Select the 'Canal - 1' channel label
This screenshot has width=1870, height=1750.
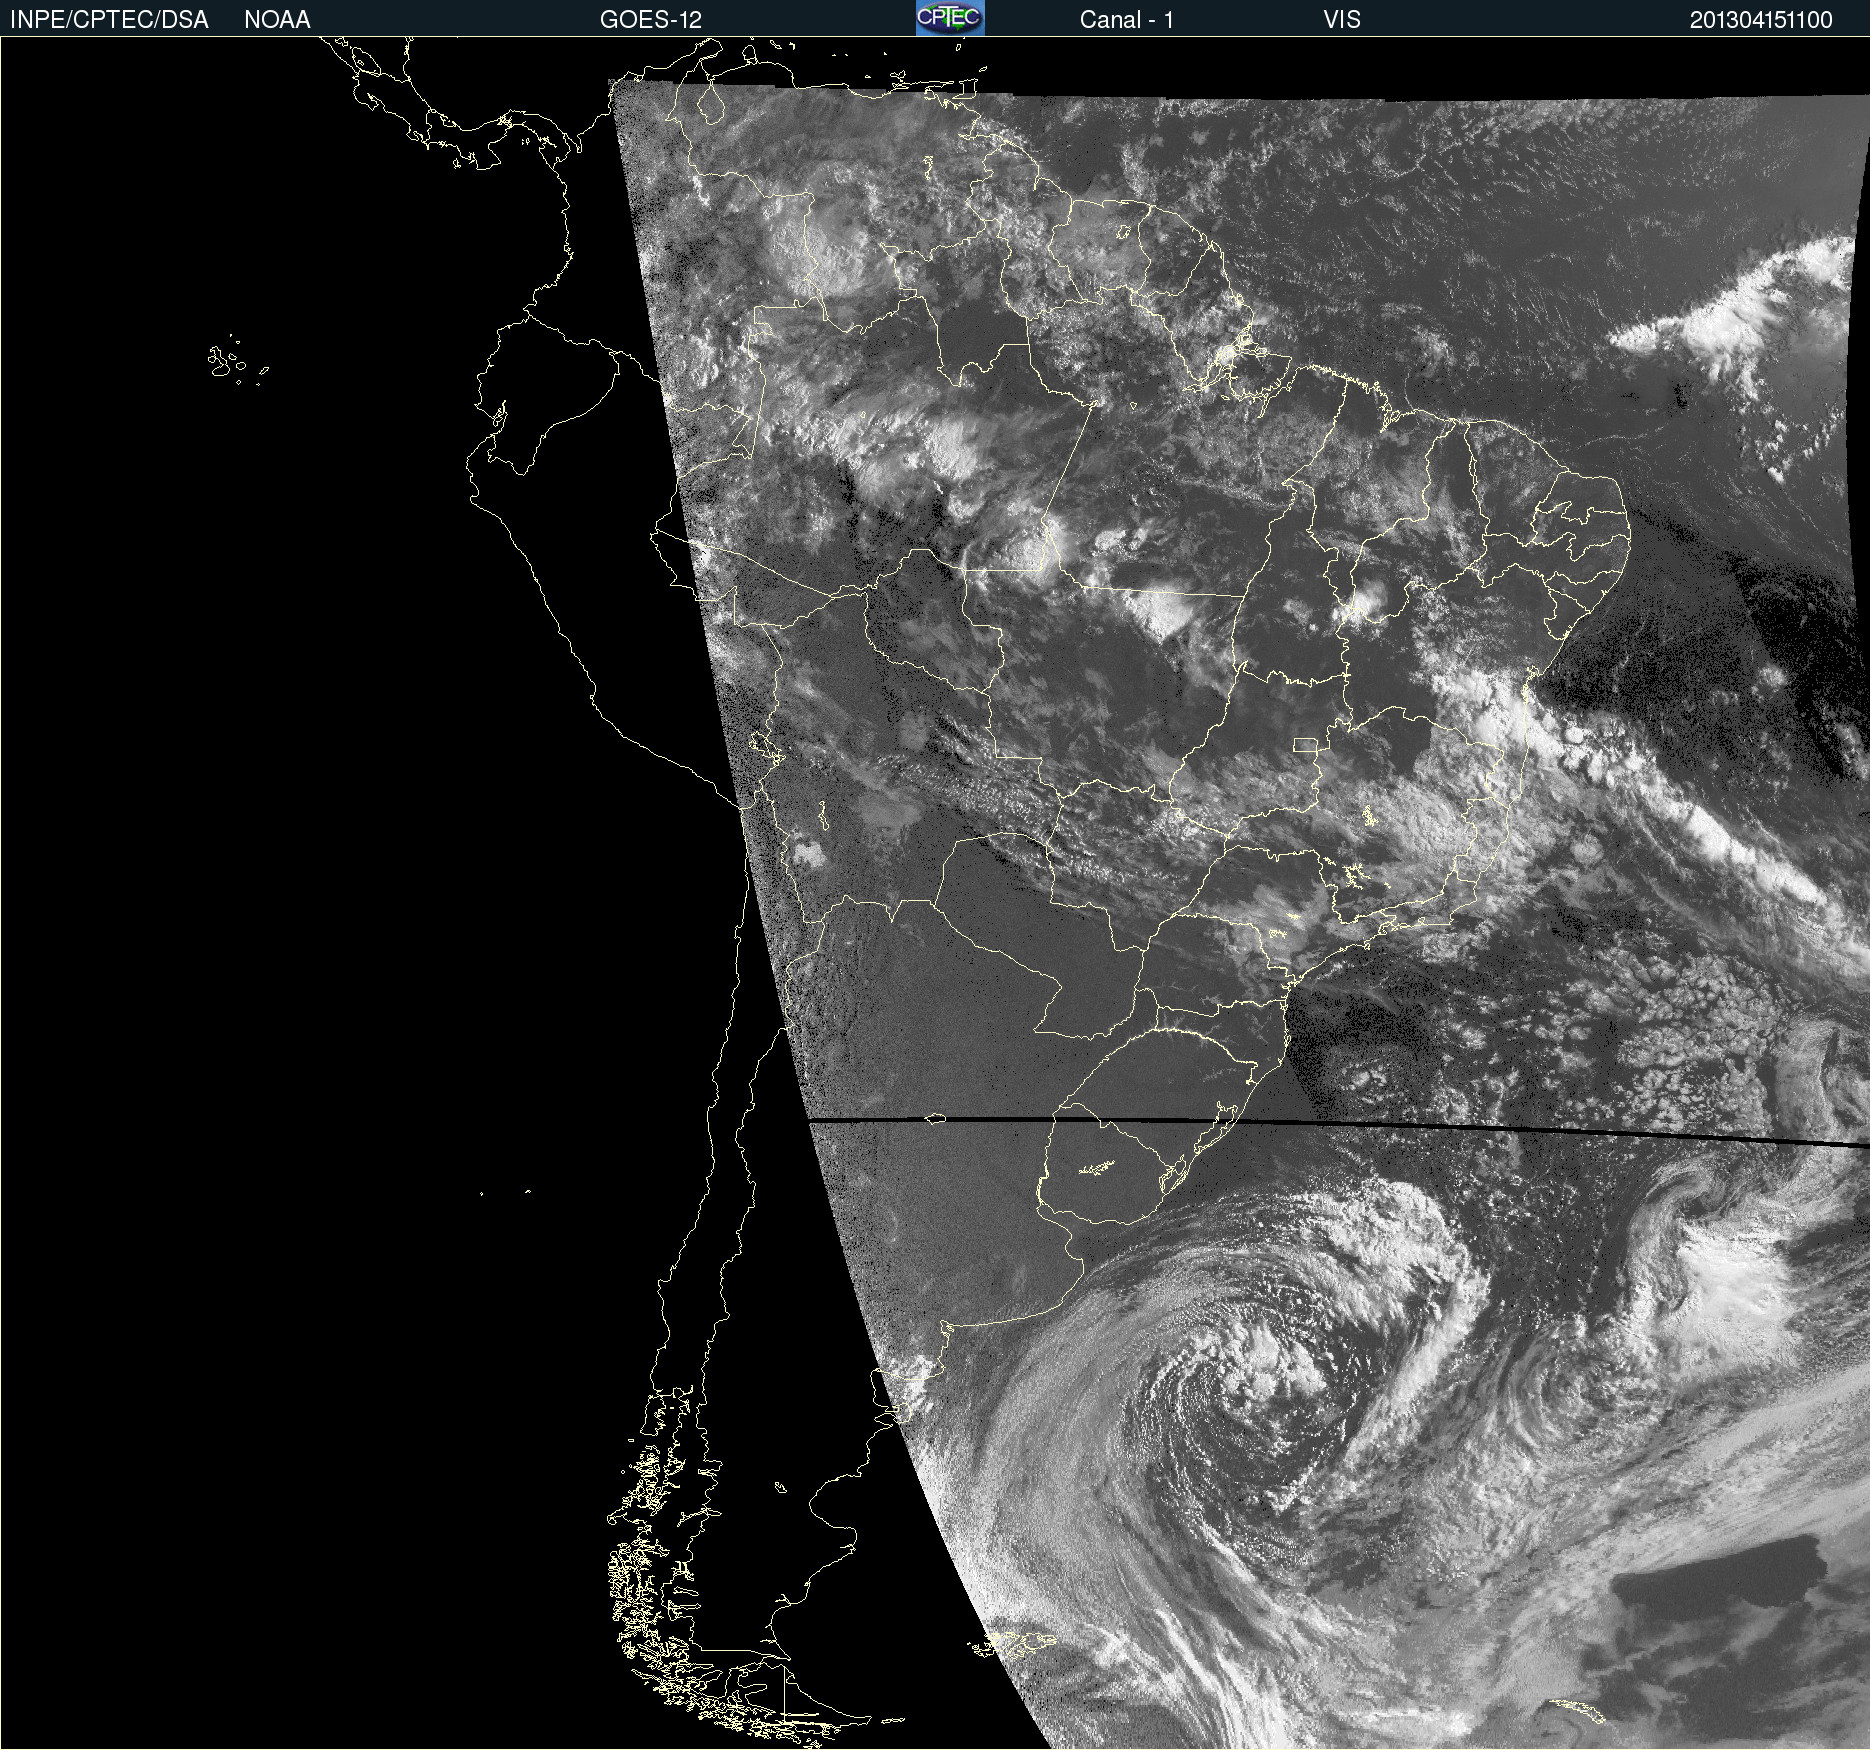1126,20
